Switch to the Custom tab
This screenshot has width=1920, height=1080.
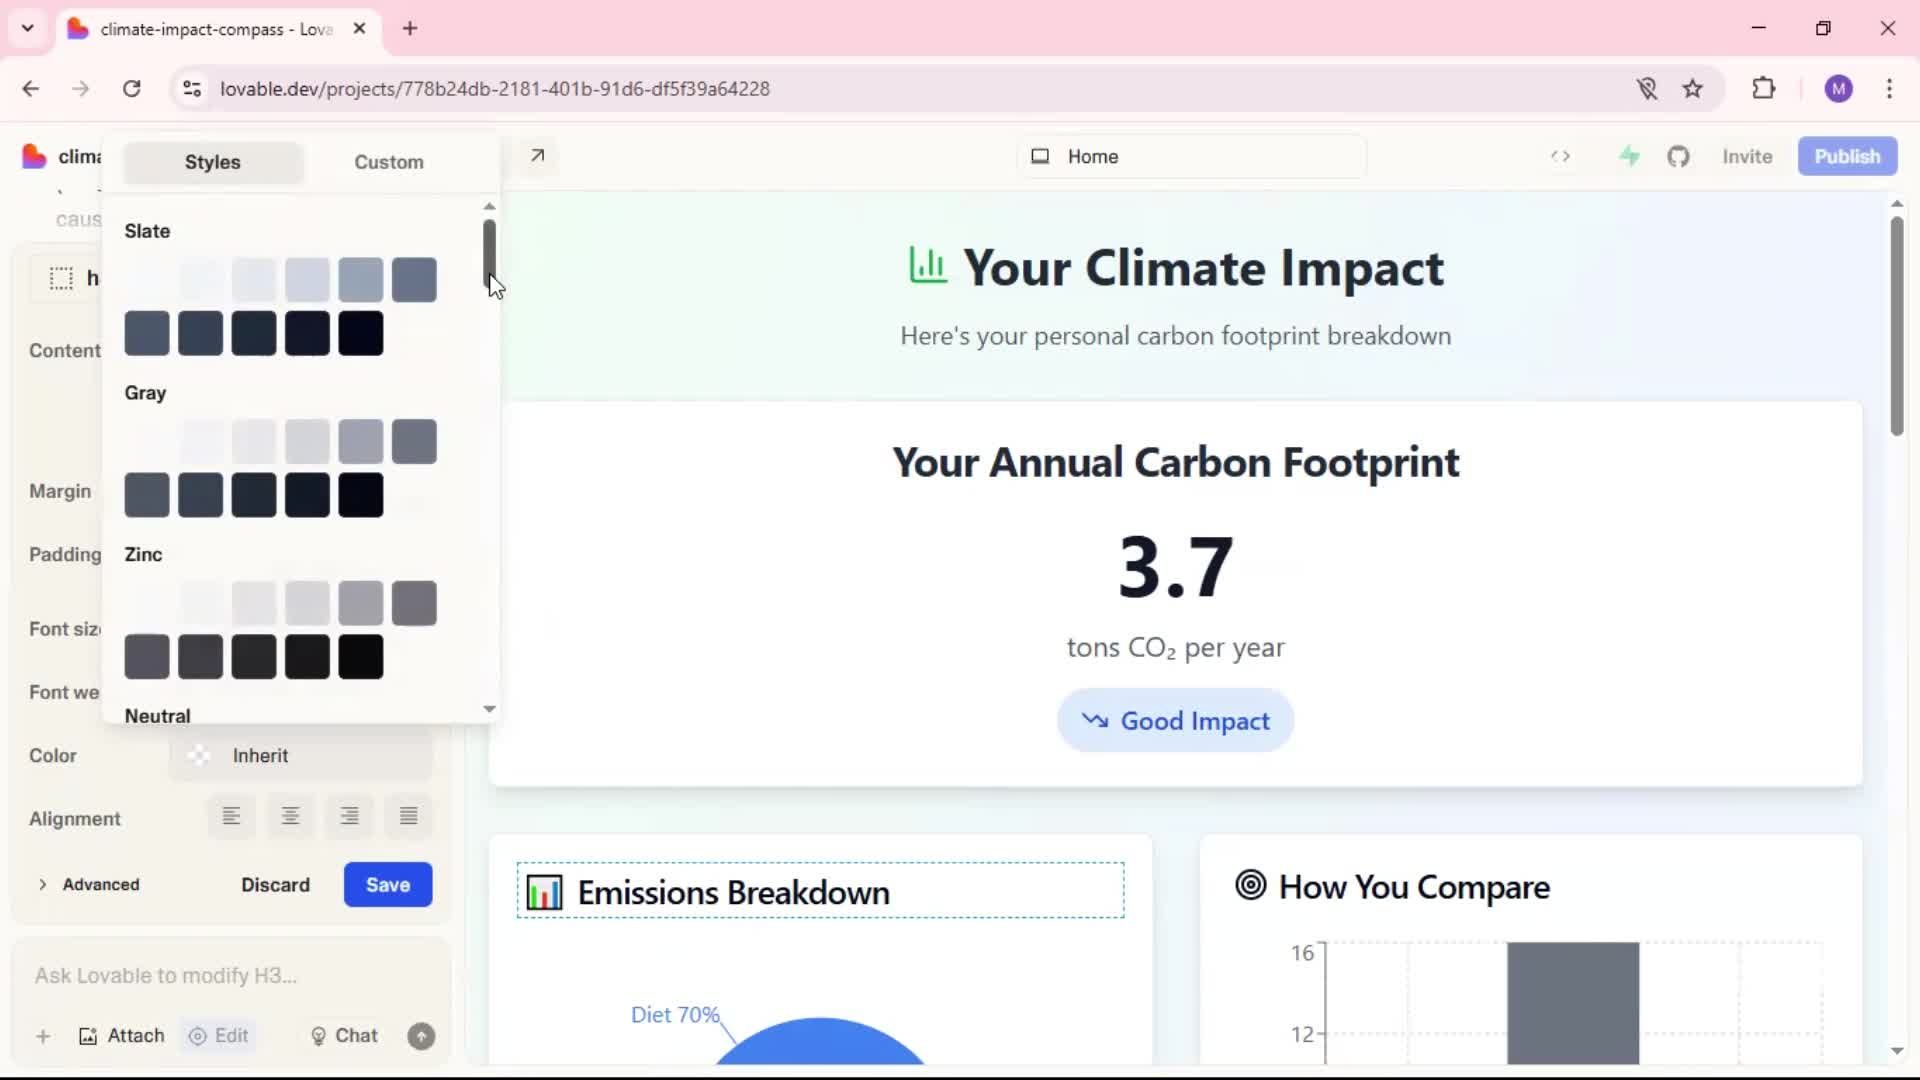tap(389, 162)
